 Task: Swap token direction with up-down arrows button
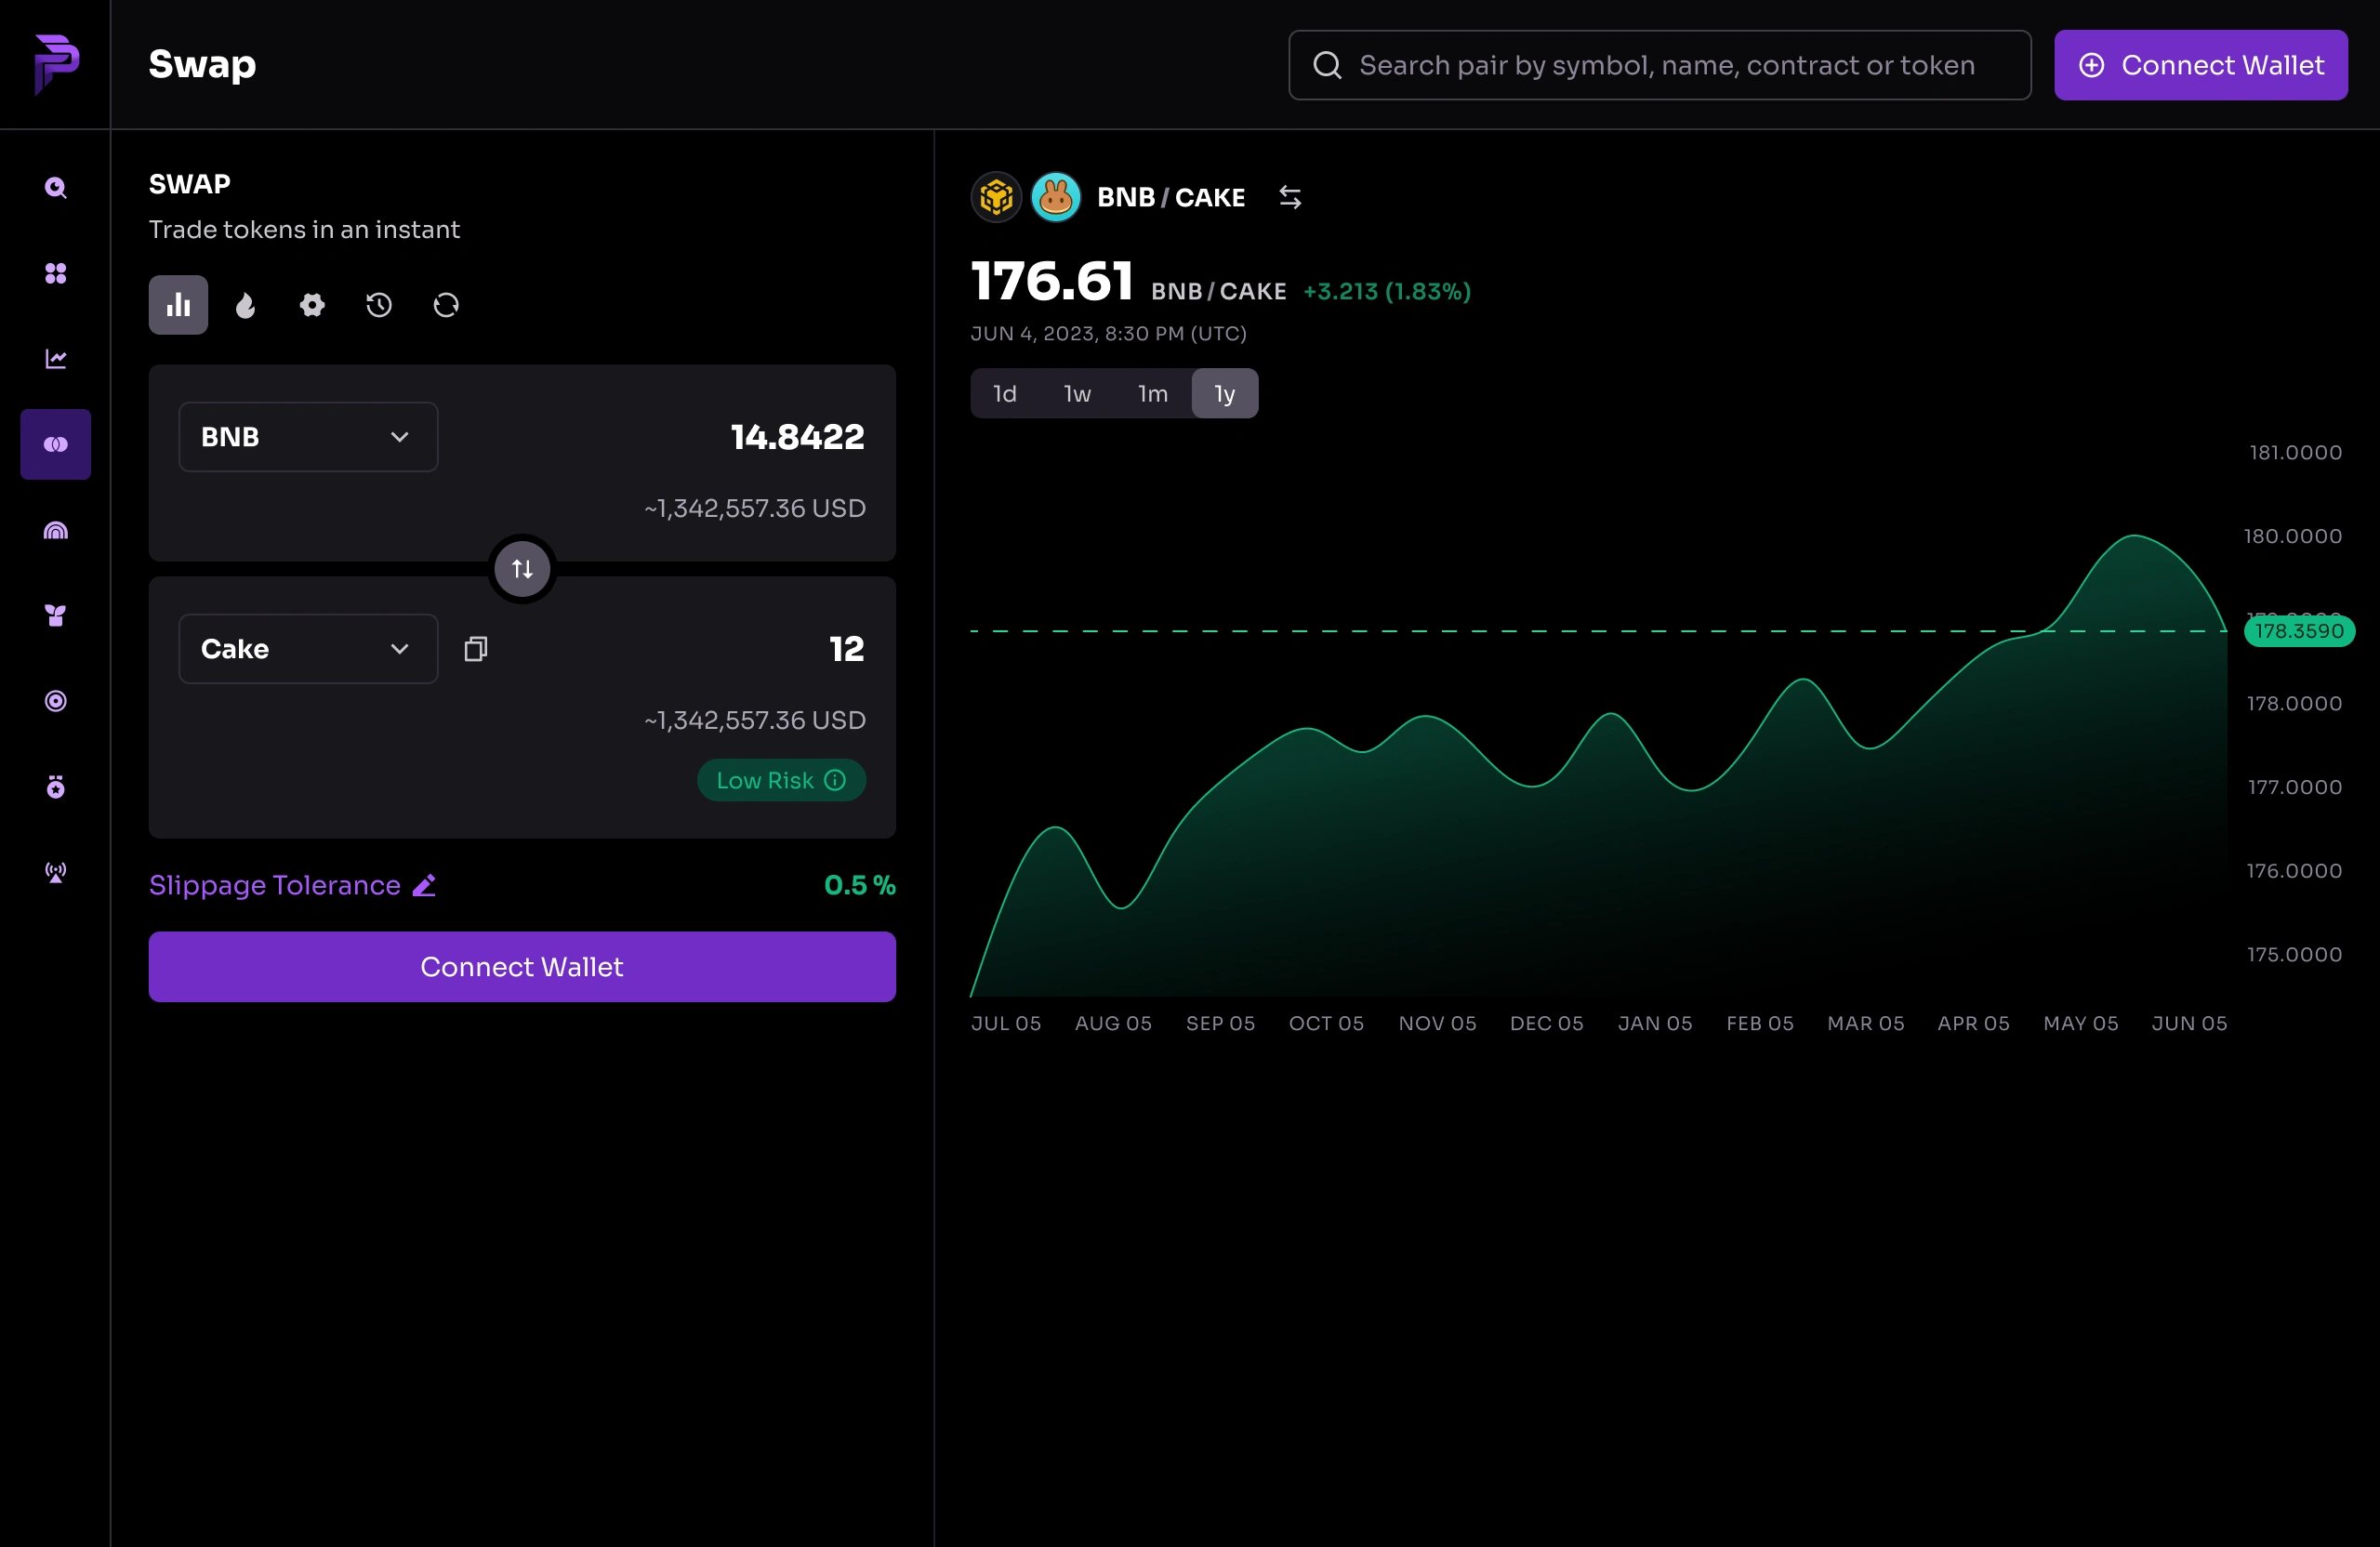click(522, 569)
